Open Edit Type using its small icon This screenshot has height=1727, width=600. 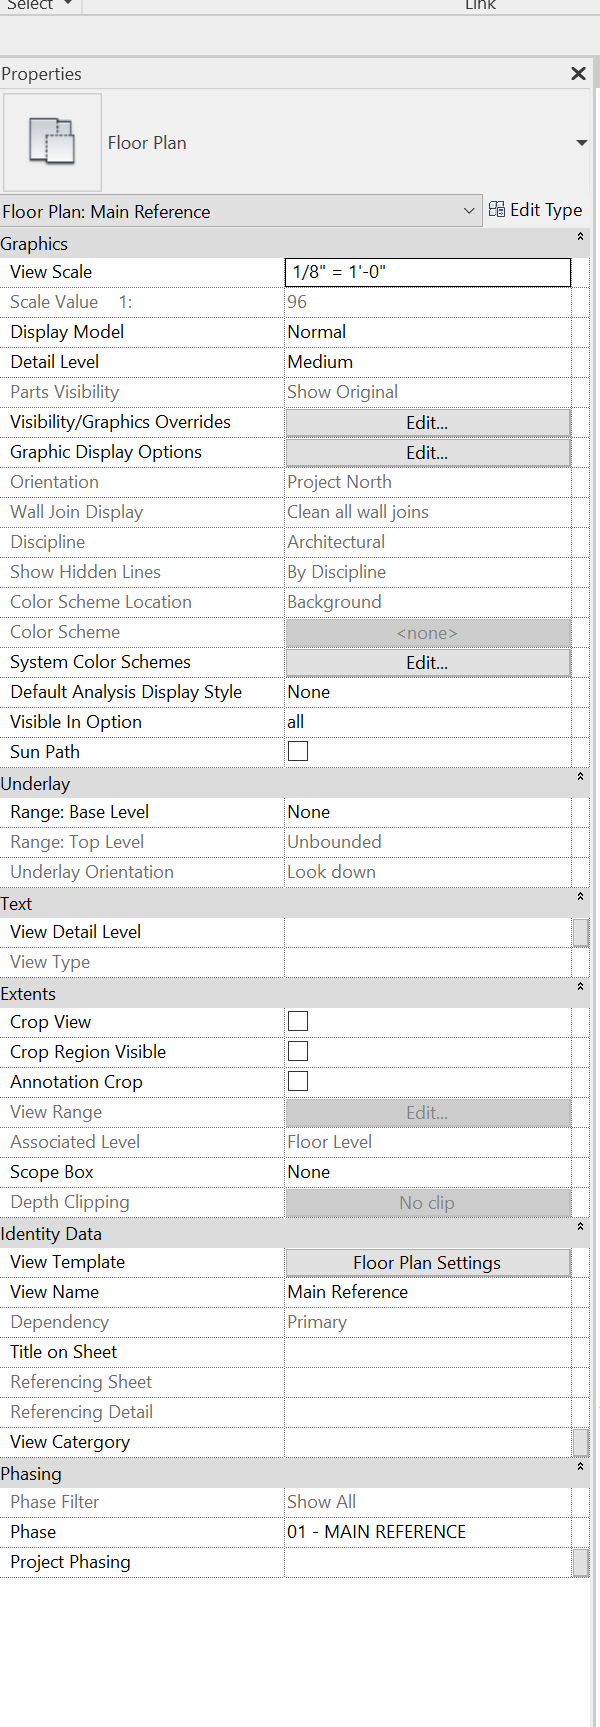tap(497, 210)
